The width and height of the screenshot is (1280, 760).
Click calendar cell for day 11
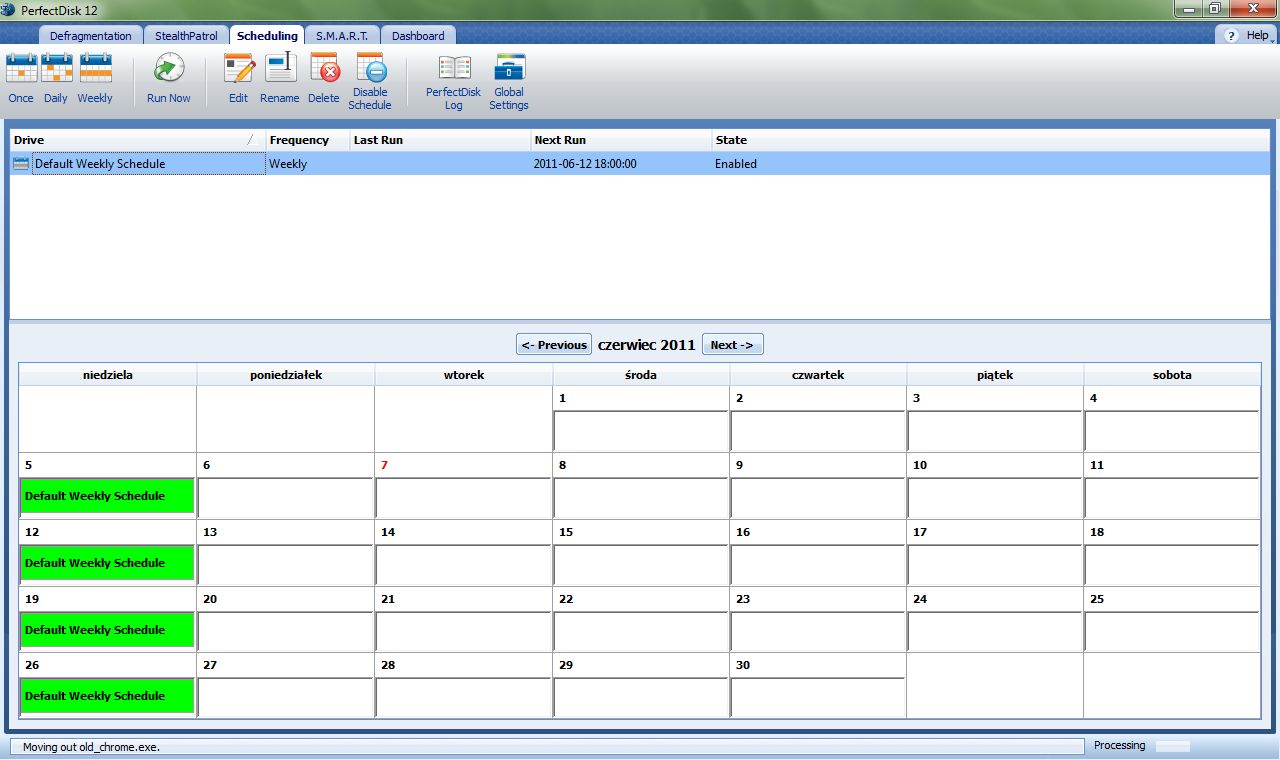pyautogui.click(x=1172, y=485)
